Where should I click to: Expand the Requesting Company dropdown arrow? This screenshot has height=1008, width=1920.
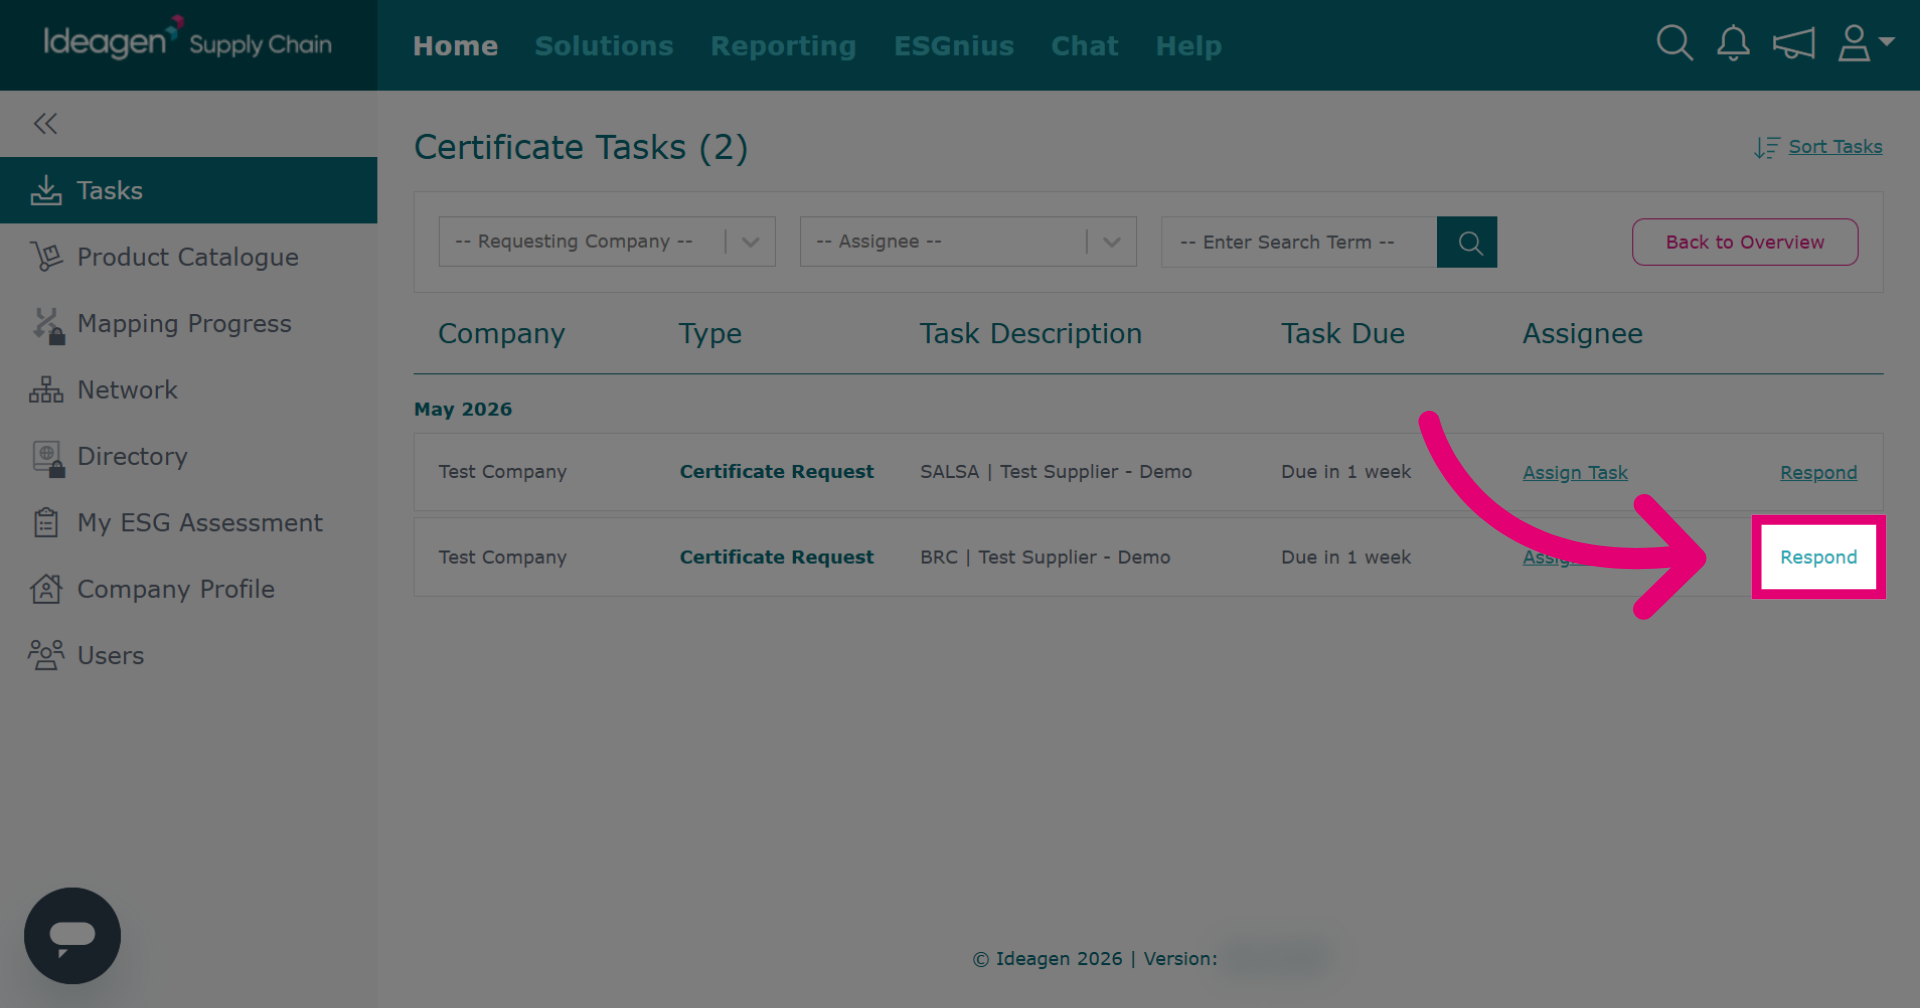751,242
